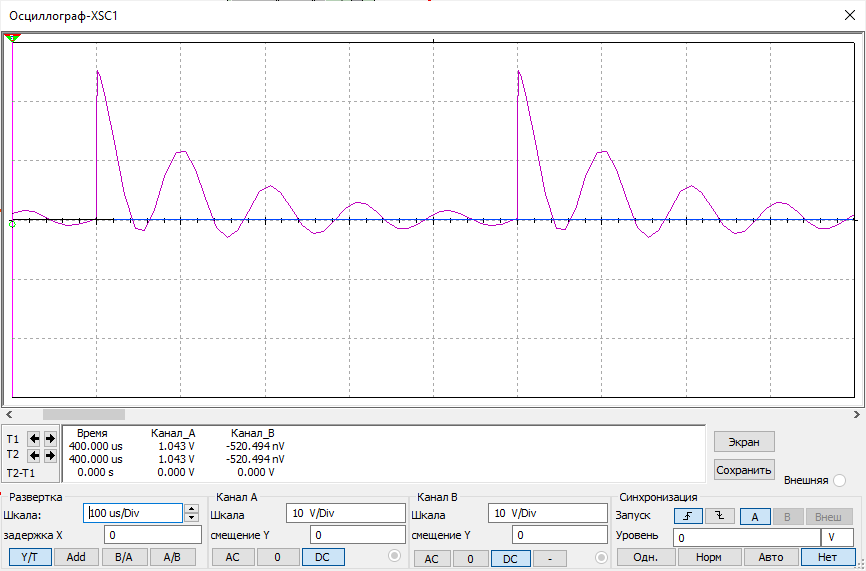Viewport: 866px width, 571px height.
Task: Decrease timebase scale with down stepper
Action: tap(191, 517)
